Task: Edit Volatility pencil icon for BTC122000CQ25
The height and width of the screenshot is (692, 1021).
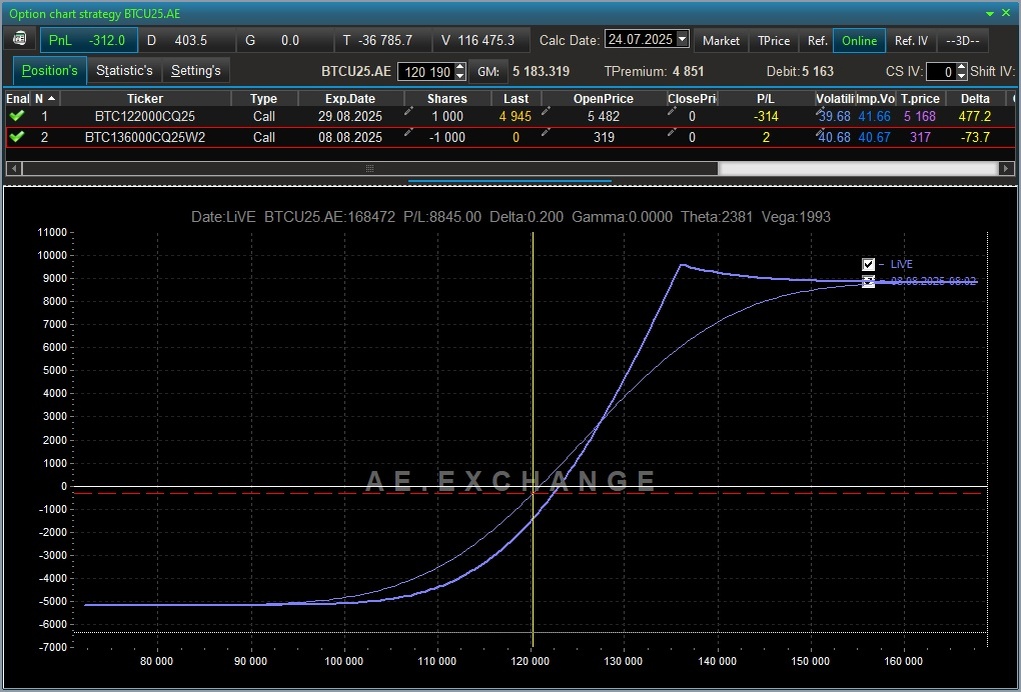Action: click(x=820, y=112)
